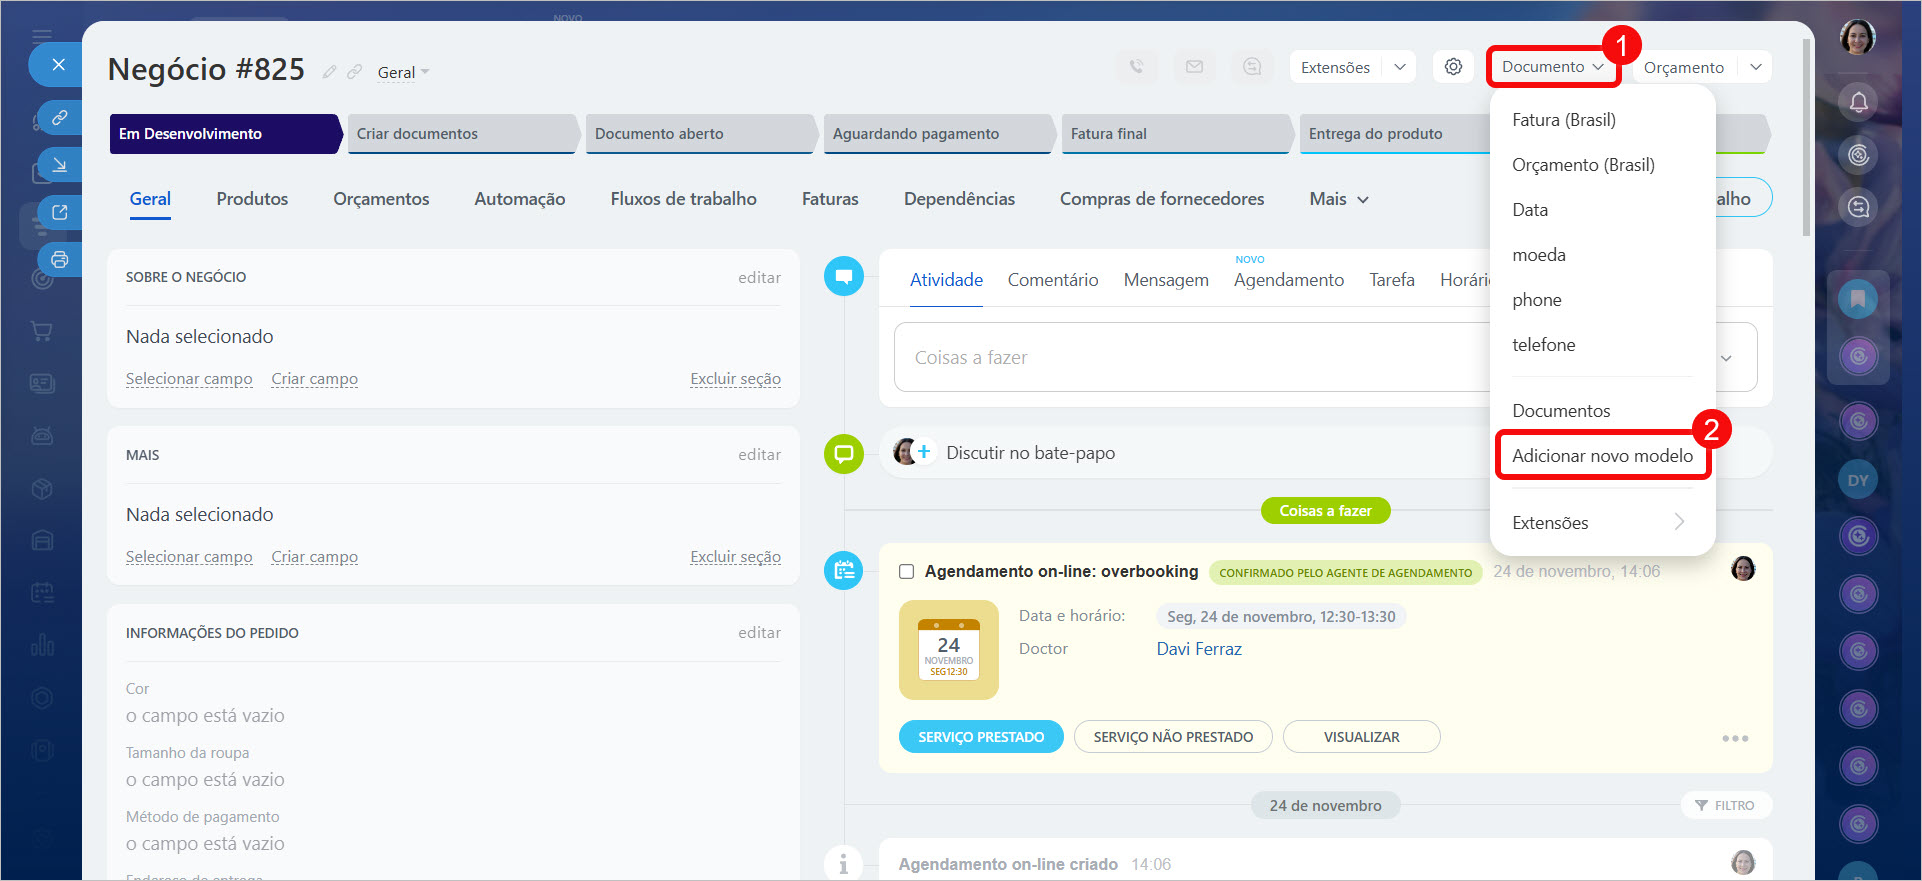The width and height of the screenshot is (1922, 881).
Task: Check the Agendamento on-line overbooking checkbox
Action: click(906, 572)
